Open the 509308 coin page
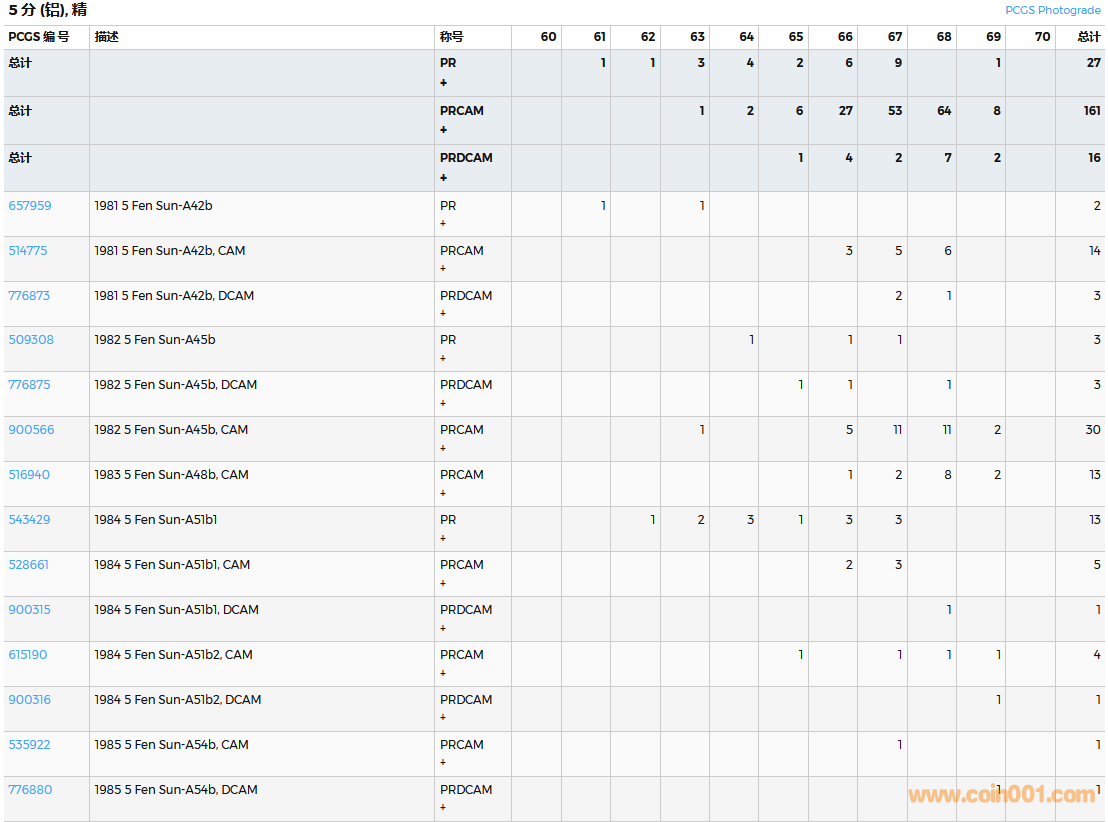 point(31,340)
